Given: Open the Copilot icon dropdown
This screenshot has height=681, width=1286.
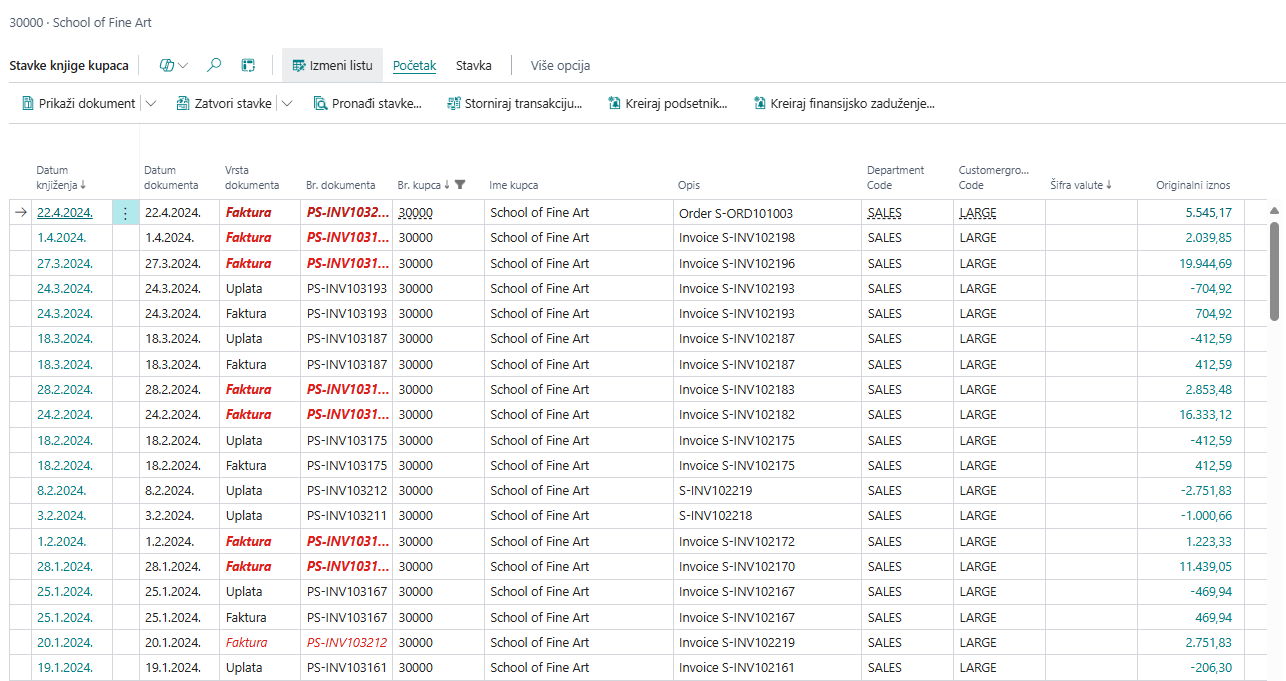Looking at the screenshot, I should (174, 65).
